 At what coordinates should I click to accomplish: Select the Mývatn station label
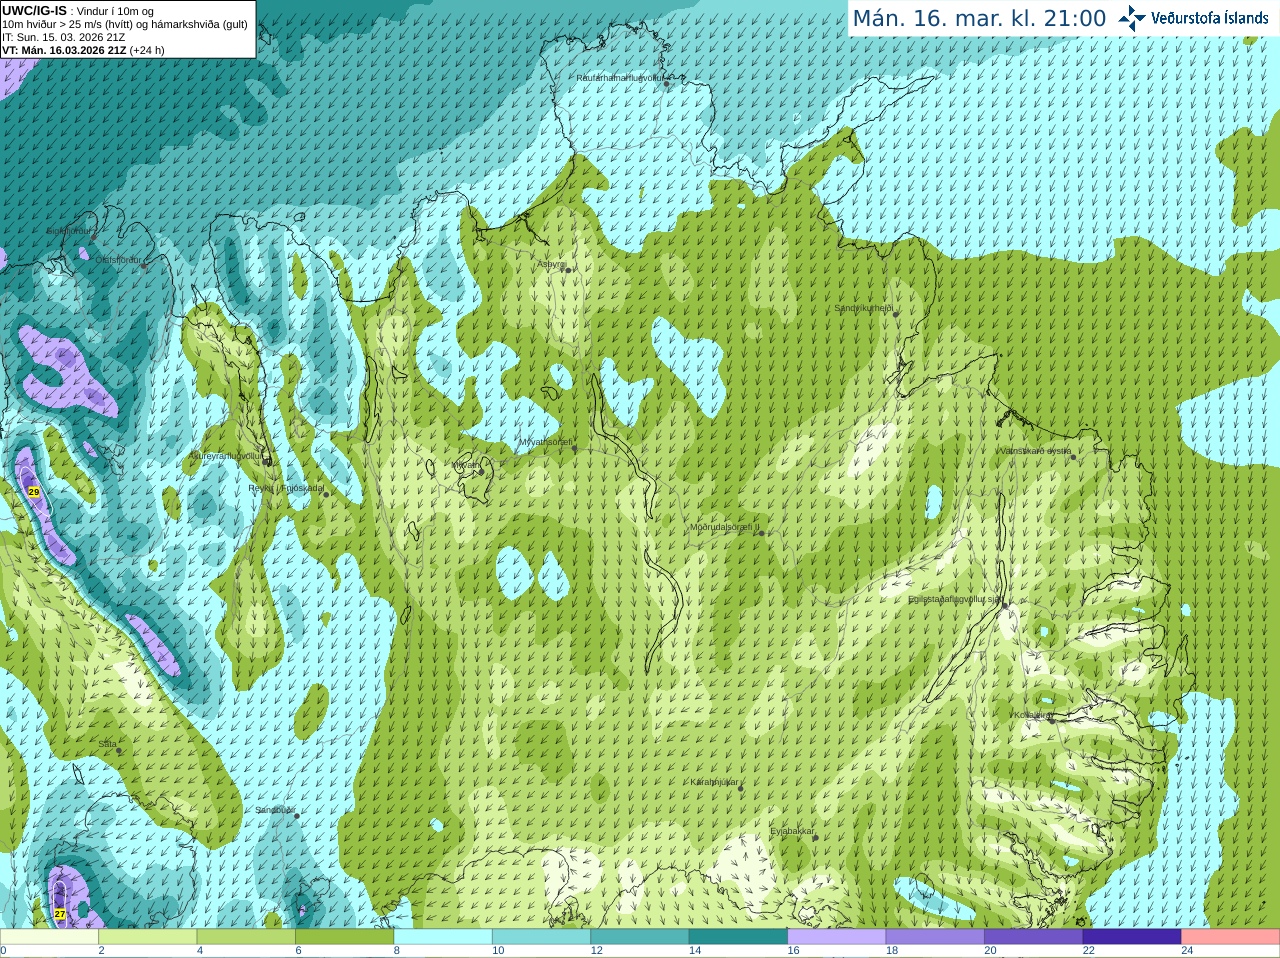point(466,465)
